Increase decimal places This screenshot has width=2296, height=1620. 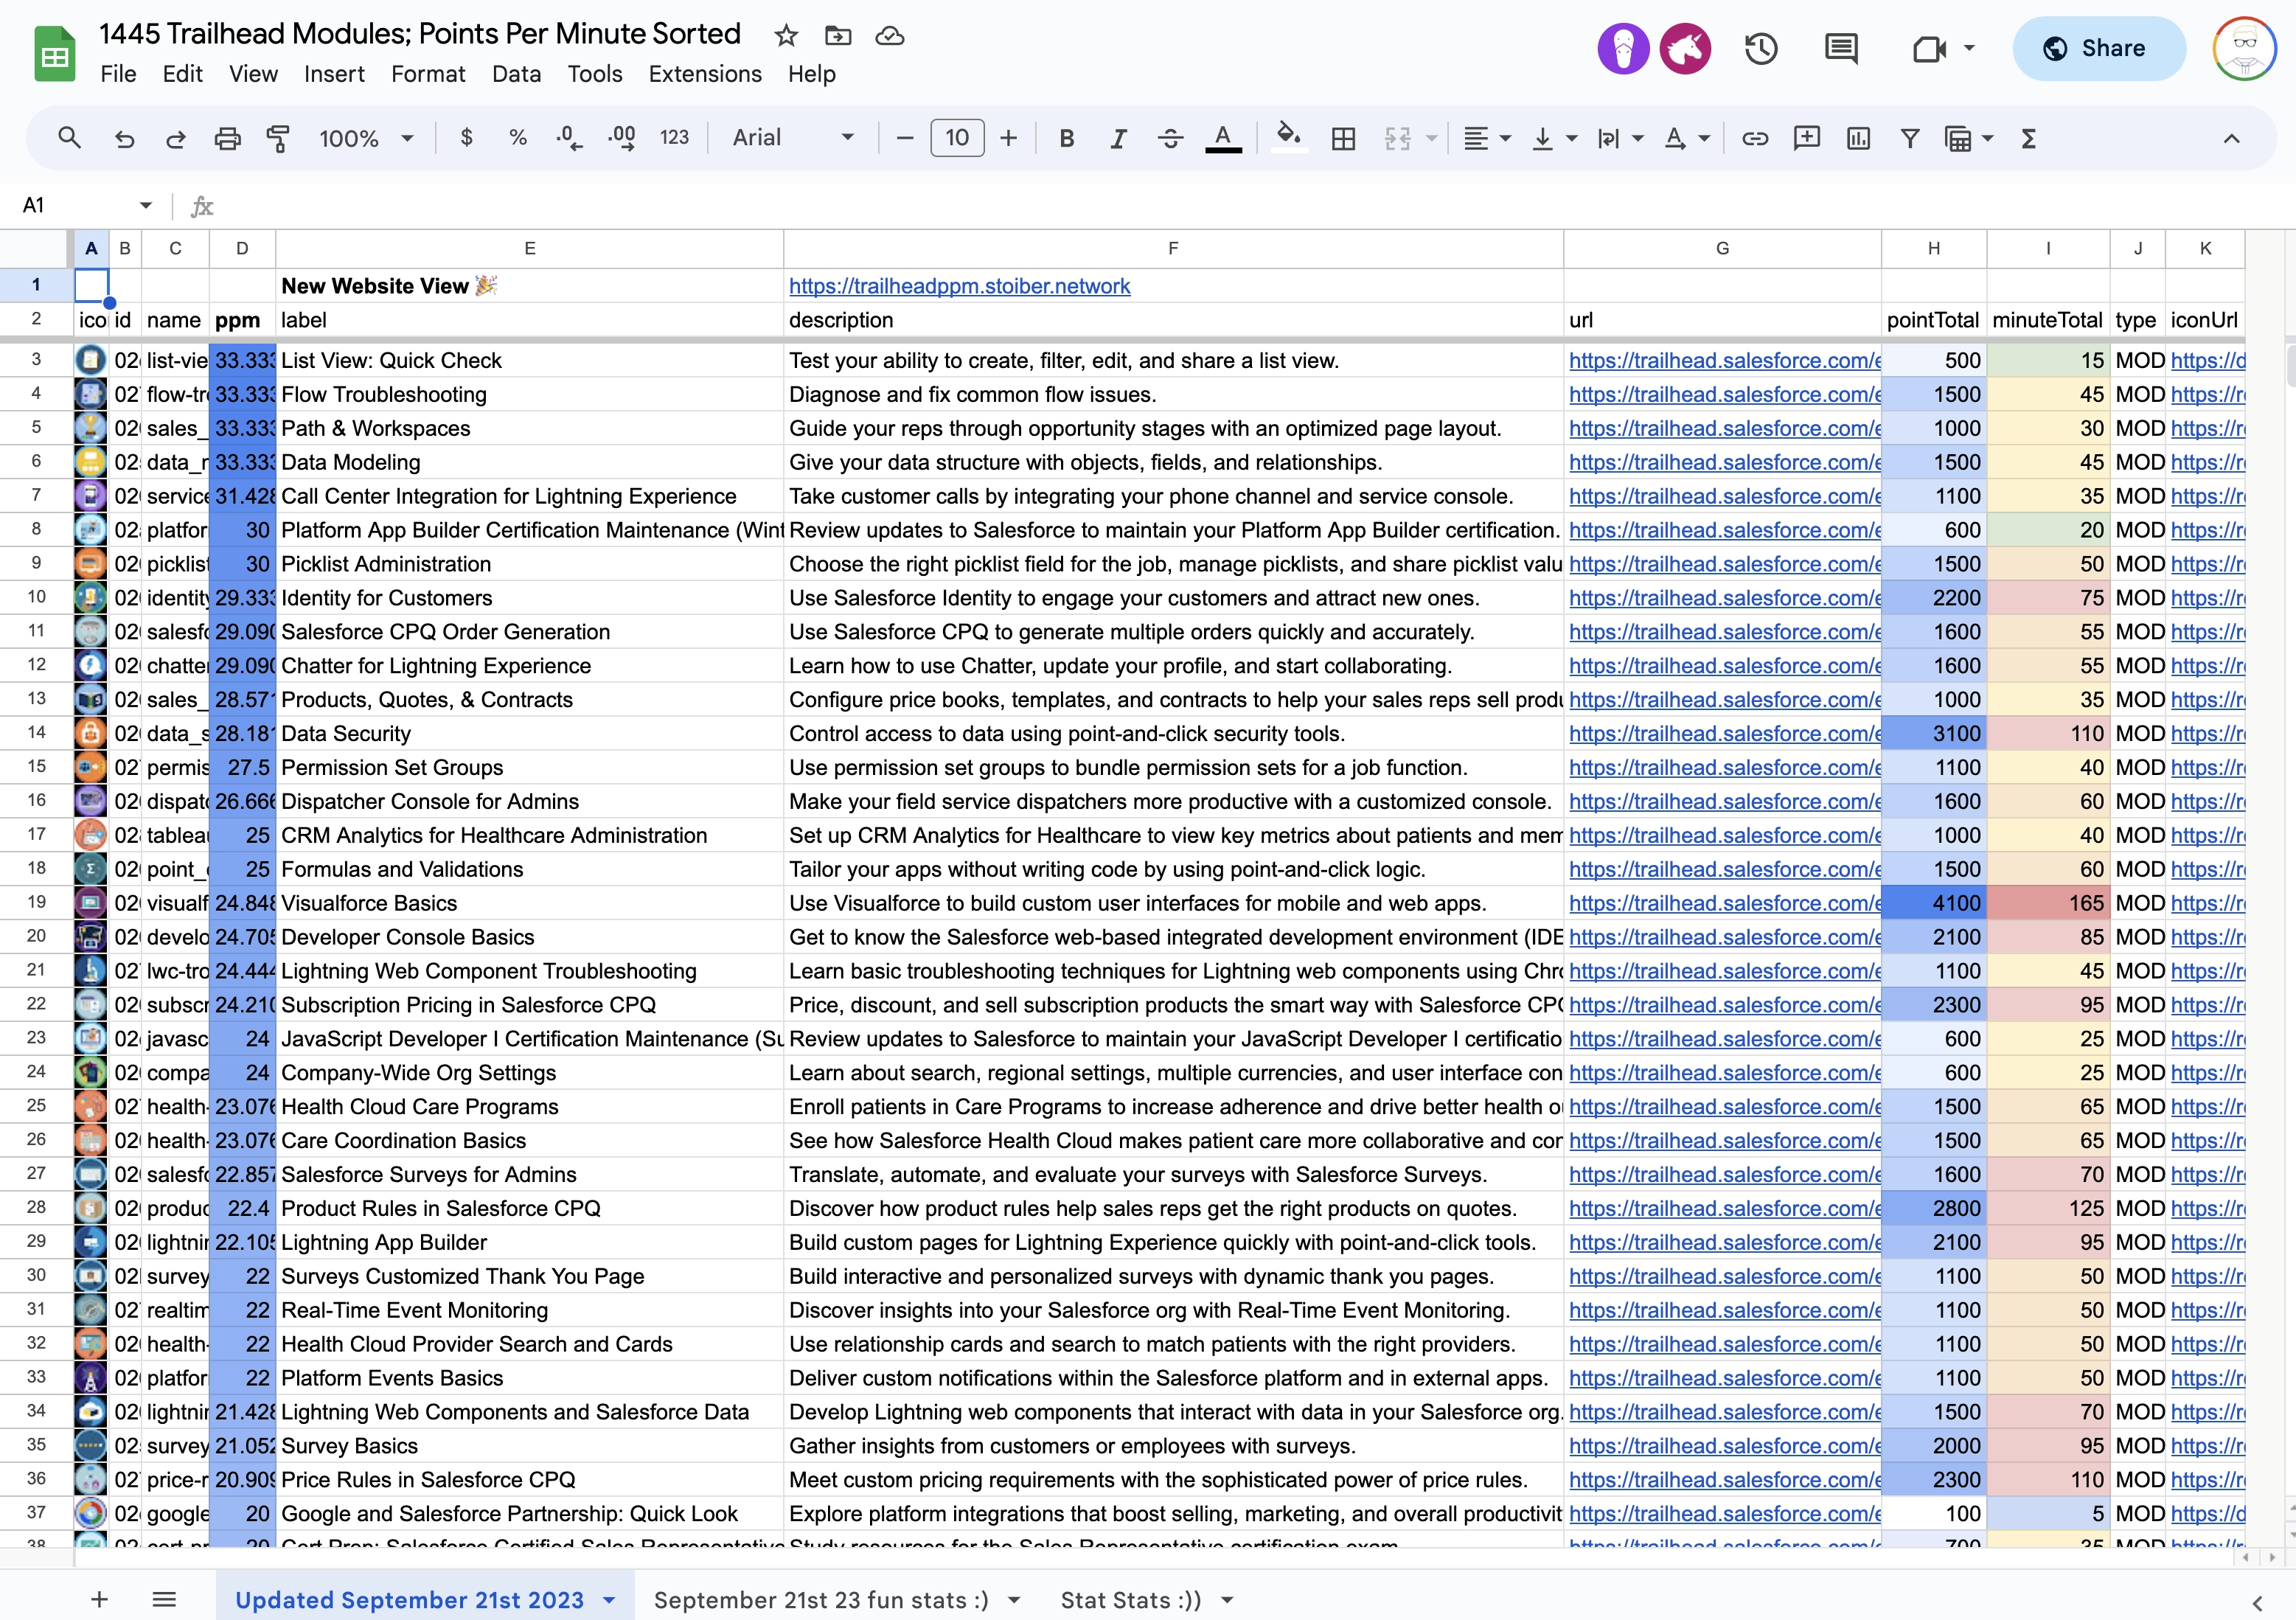click(622, 138)
